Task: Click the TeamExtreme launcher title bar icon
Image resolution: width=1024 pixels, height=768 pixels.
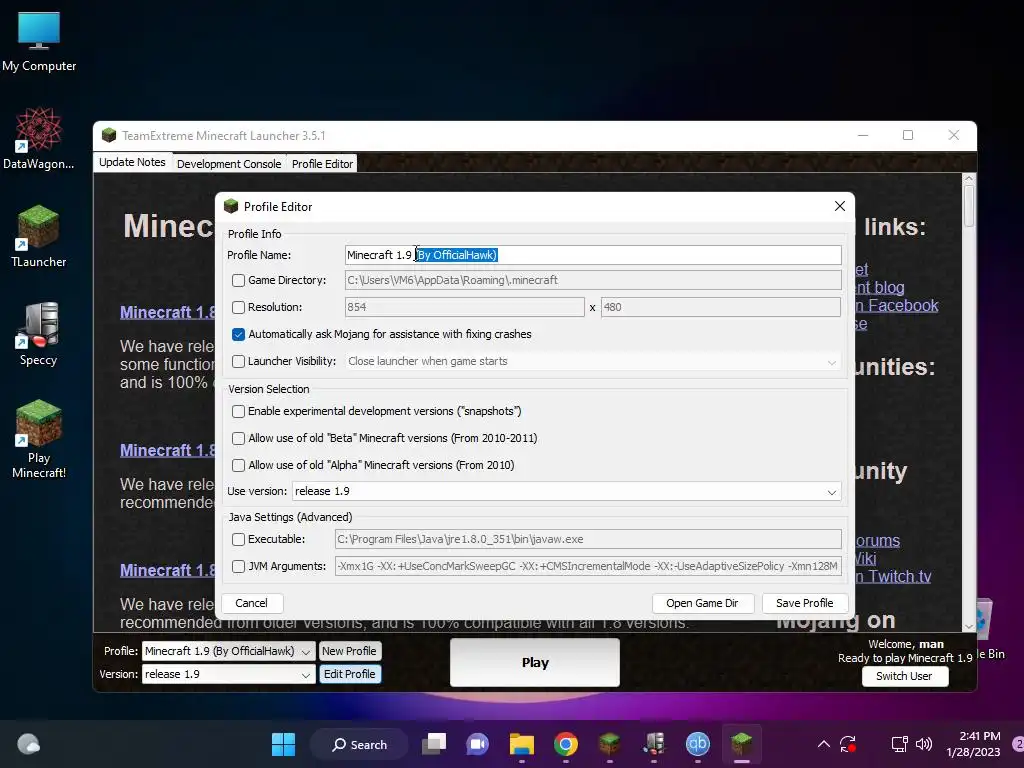Action: pyautogui.click(x=109, y=135)
